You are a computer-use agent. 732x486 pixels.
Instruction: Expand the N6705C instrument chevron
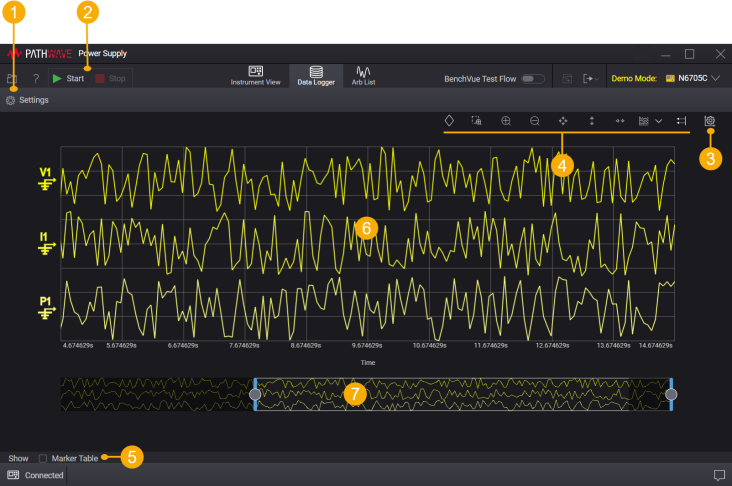point(716,78)
